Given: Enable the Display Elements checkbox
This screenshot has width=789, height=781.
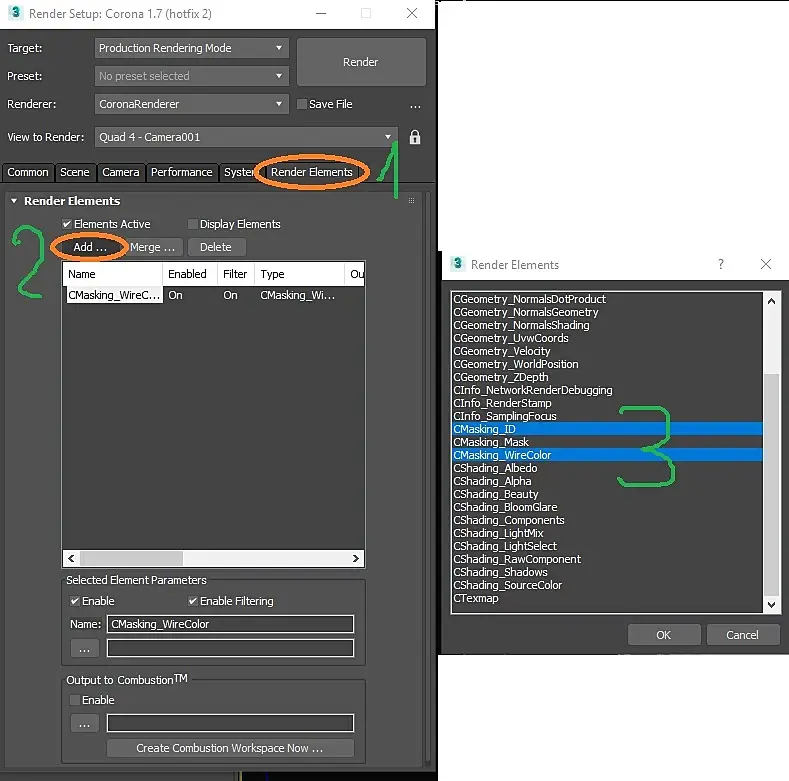Looking at the screenshot, I should 192,224.
